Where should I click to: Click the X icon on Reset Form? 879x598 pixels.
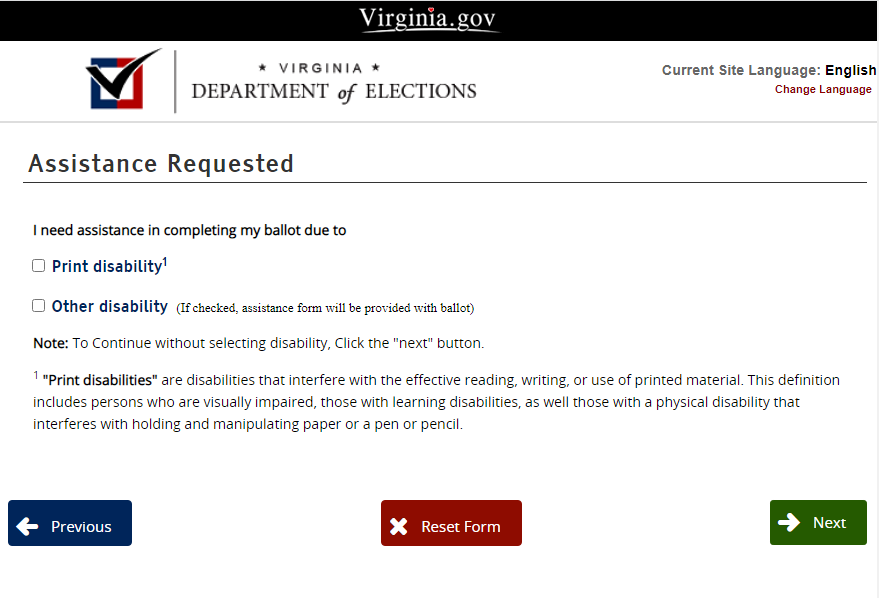[399, 526]
